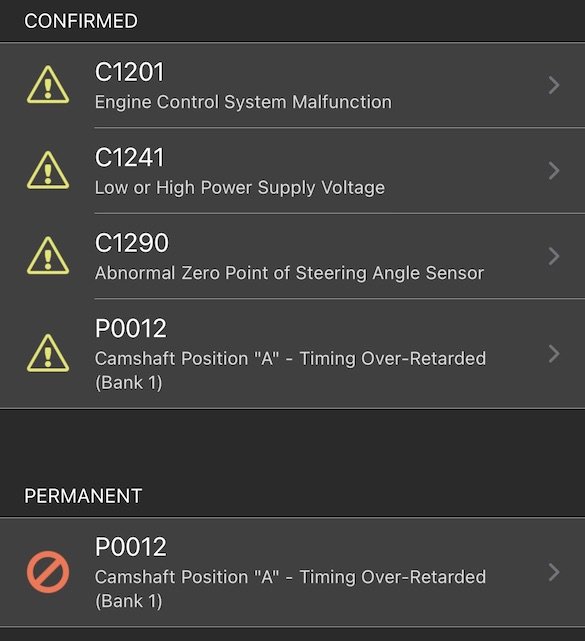The width and height of the screenshot is (585, 641).
Task: Open the permanent P0012 entry's chevron arrow
Action: click(554, 572)
